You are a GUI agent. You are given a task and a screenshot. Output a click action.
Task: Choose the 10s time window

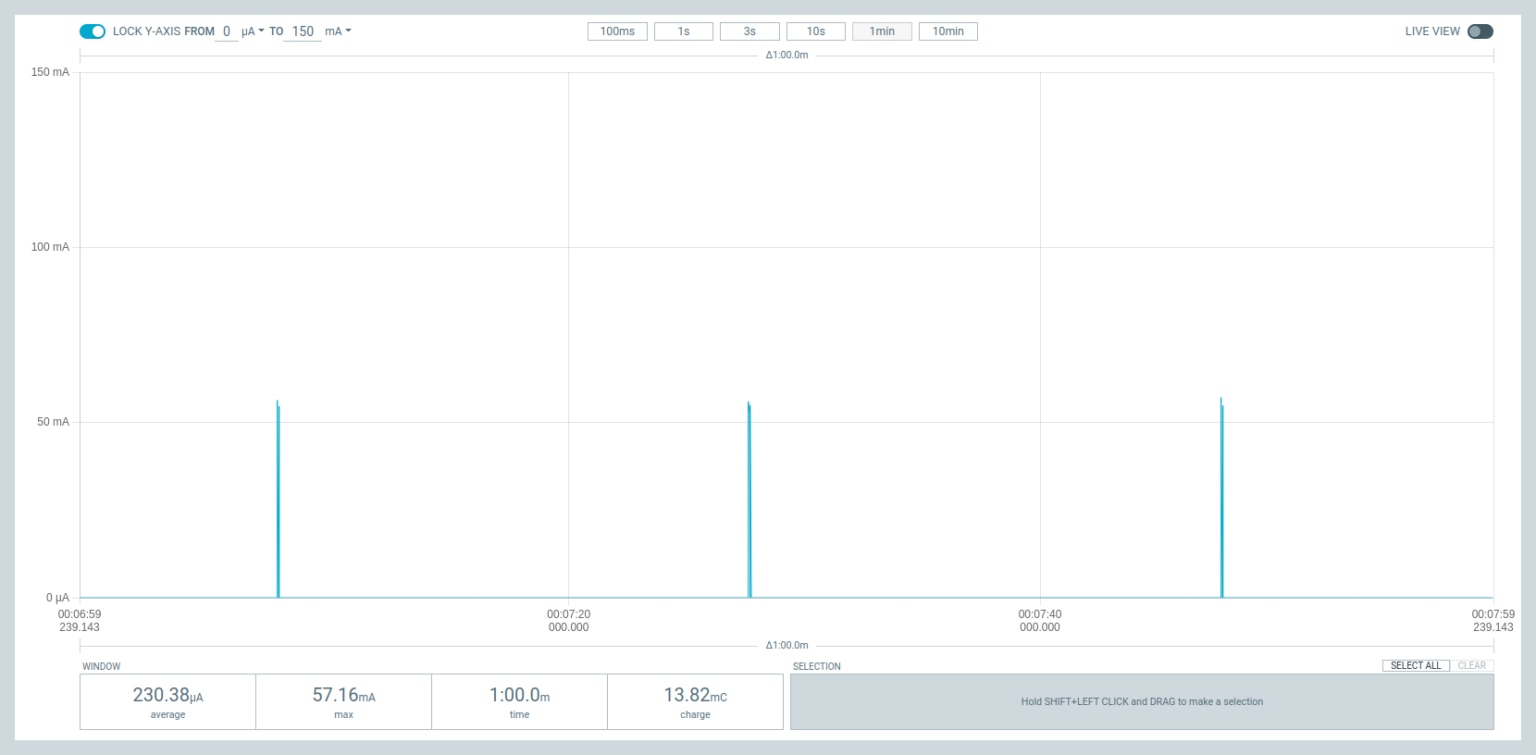click(816, 31)
